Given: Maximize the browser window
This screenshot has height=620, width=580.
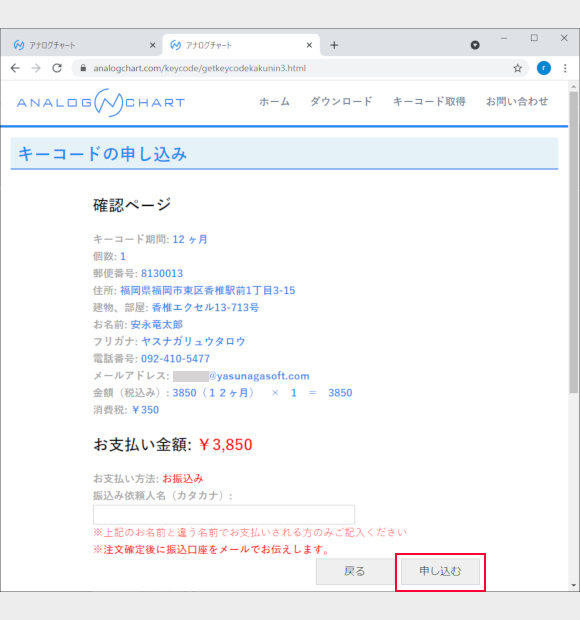Looking at the screenshot, I should point(534,38).
